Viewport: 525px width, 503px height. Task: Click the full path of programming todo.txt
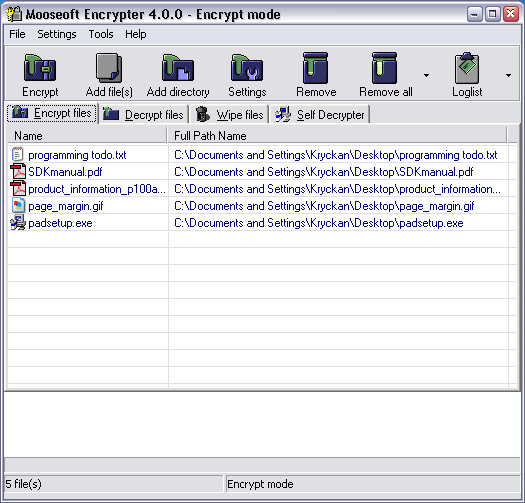[x=335, y=155]
